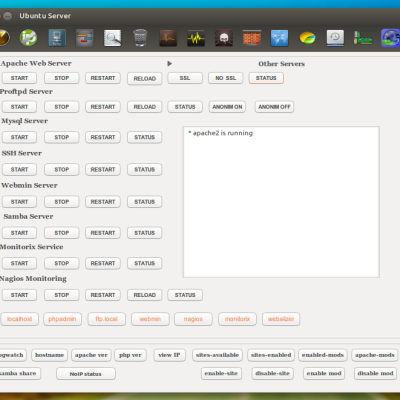
Task: Open the magnifier log viewer icon
Action: 112,38
